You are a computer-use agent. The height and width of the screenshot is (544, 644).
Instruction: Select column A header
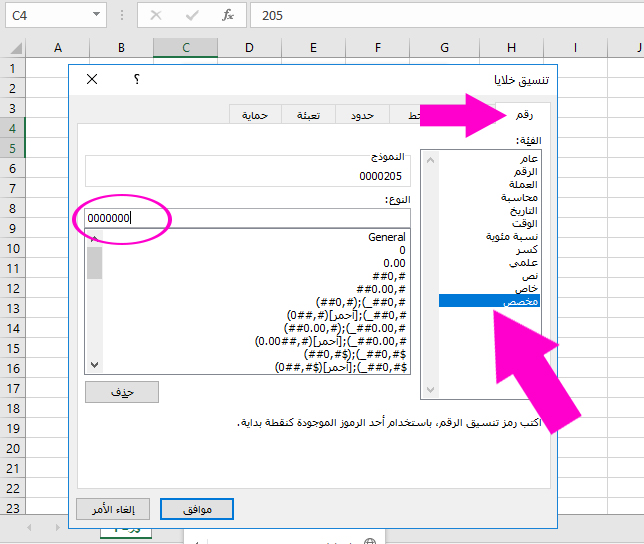pyautogui.click(x=58, y=48)
